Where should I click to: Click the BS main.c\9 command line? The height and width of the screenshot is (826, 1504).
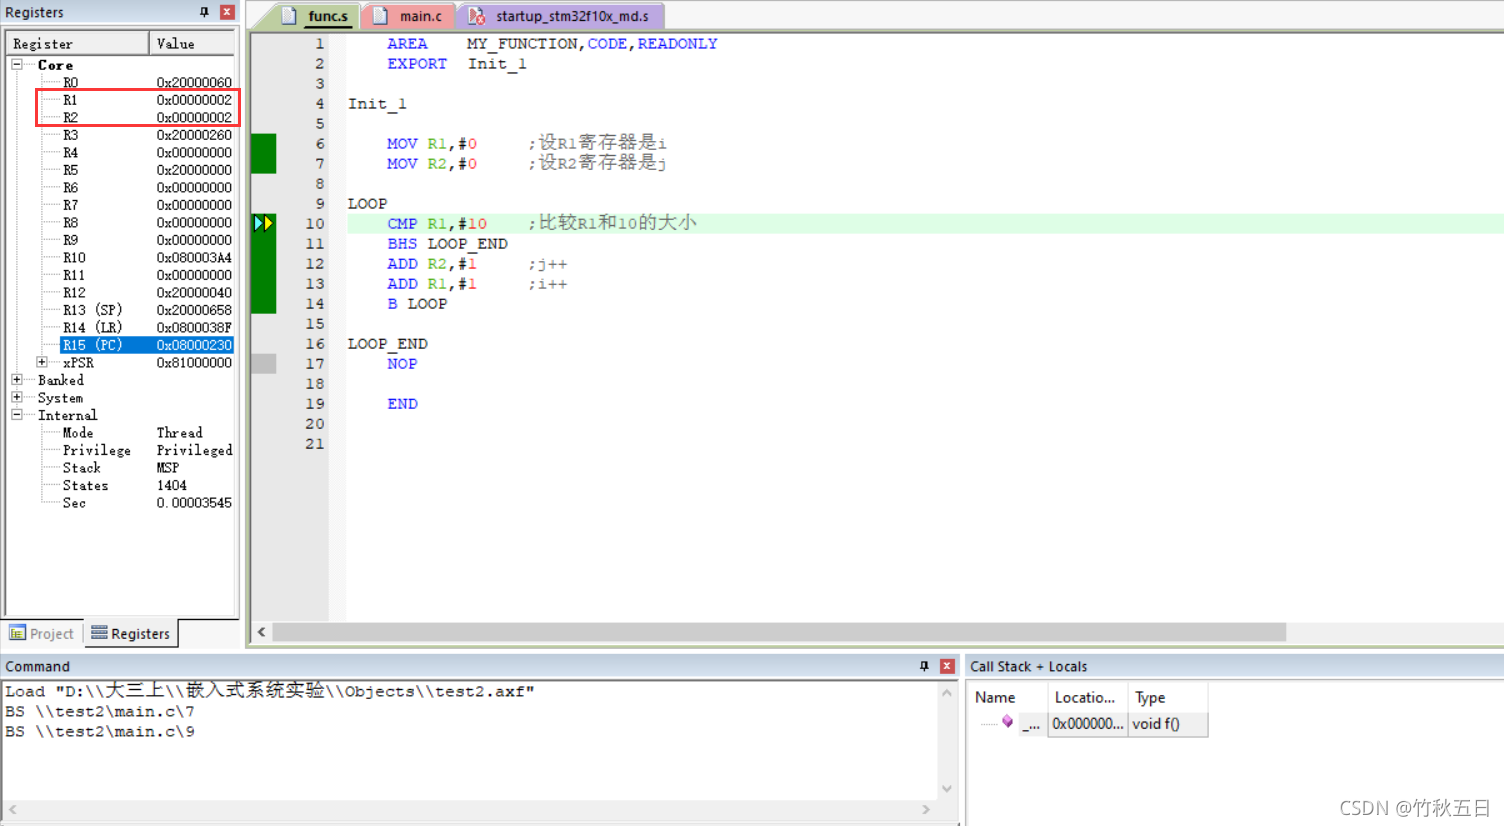100,731
